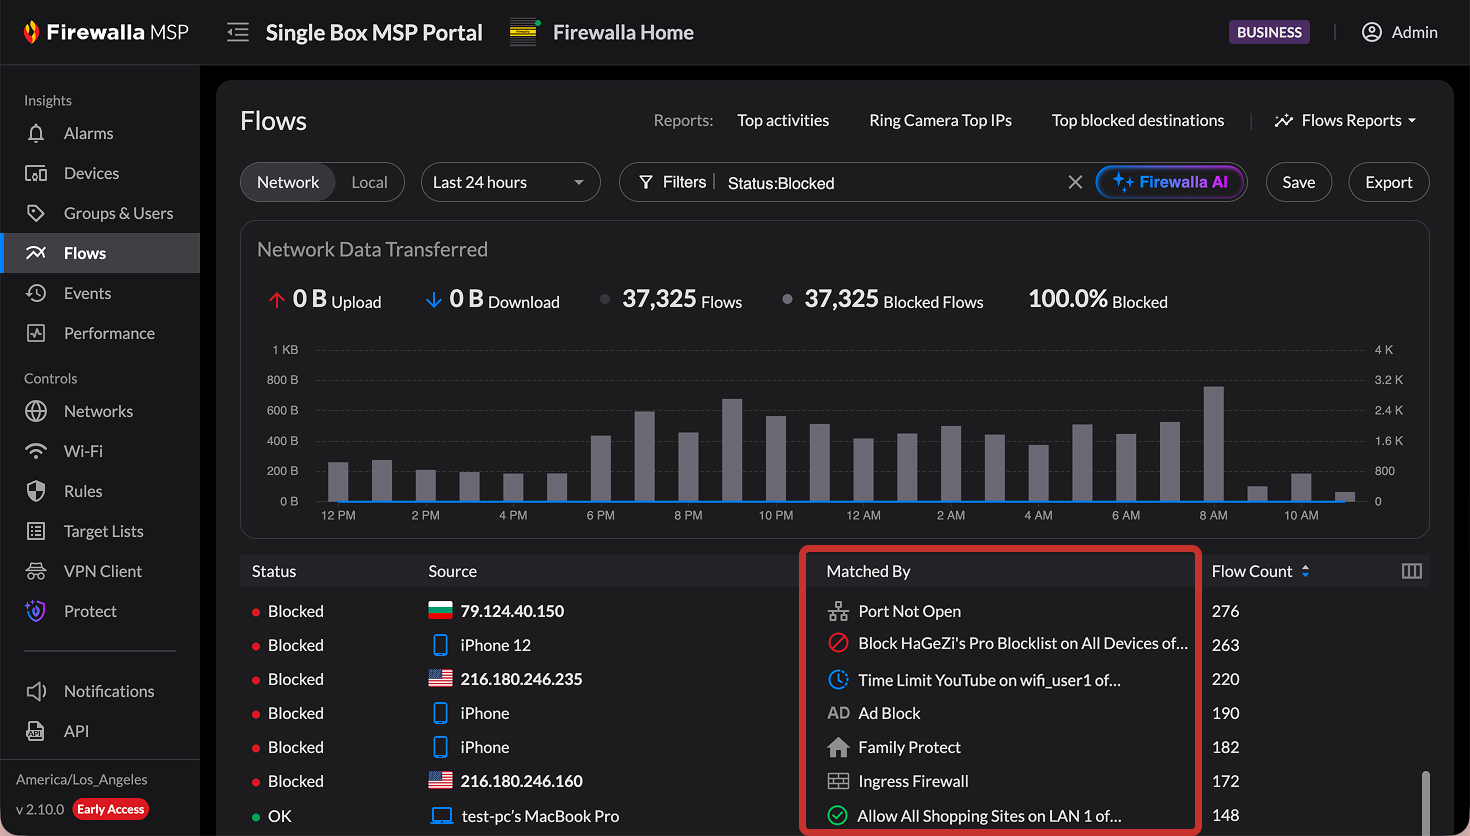Open the Top blocked destinations report

[x=1137, y=120]
